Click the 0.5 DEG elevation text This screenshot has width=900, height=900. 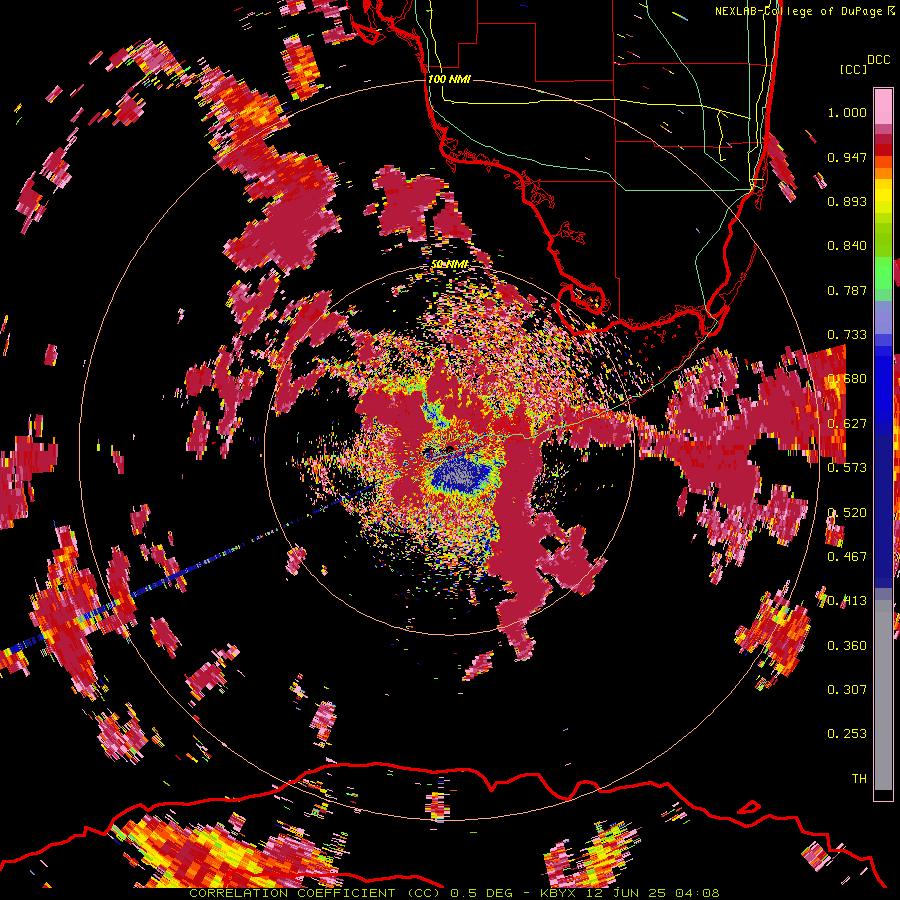tap(483, 893)
